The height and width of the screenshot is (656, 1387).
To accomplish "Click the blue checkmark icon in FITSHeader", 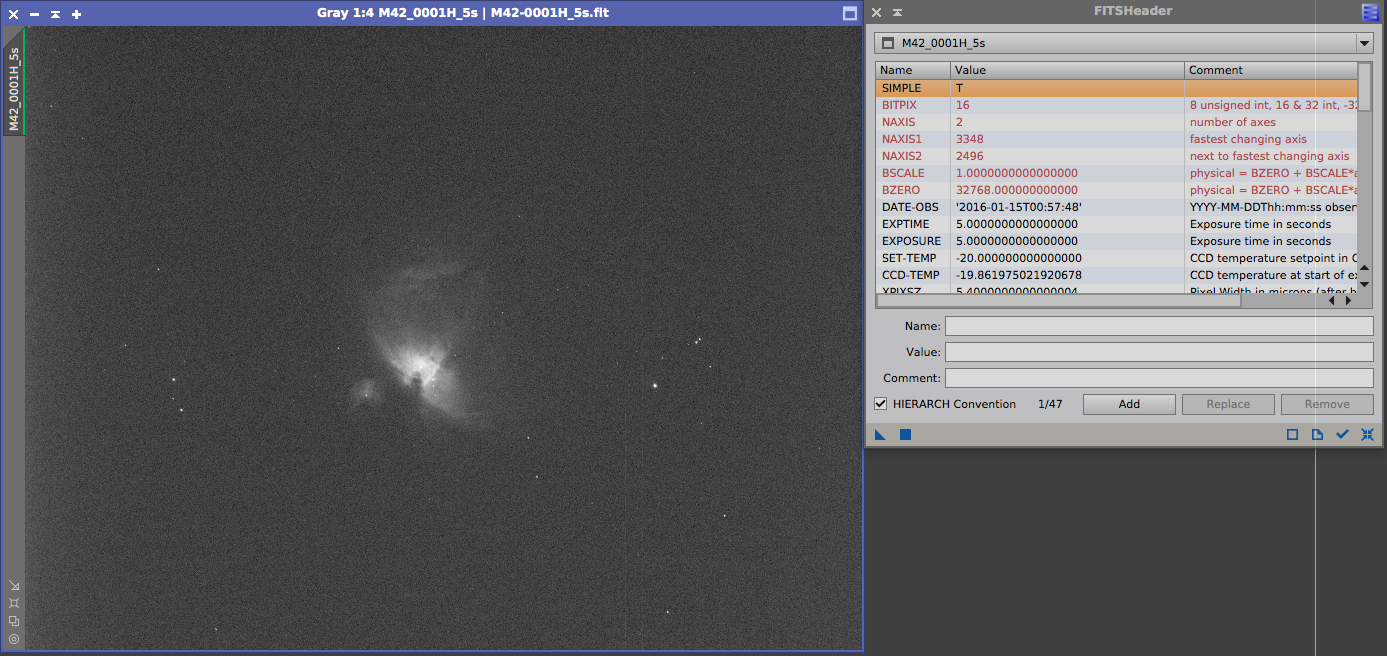I will tap(1342, 435).
